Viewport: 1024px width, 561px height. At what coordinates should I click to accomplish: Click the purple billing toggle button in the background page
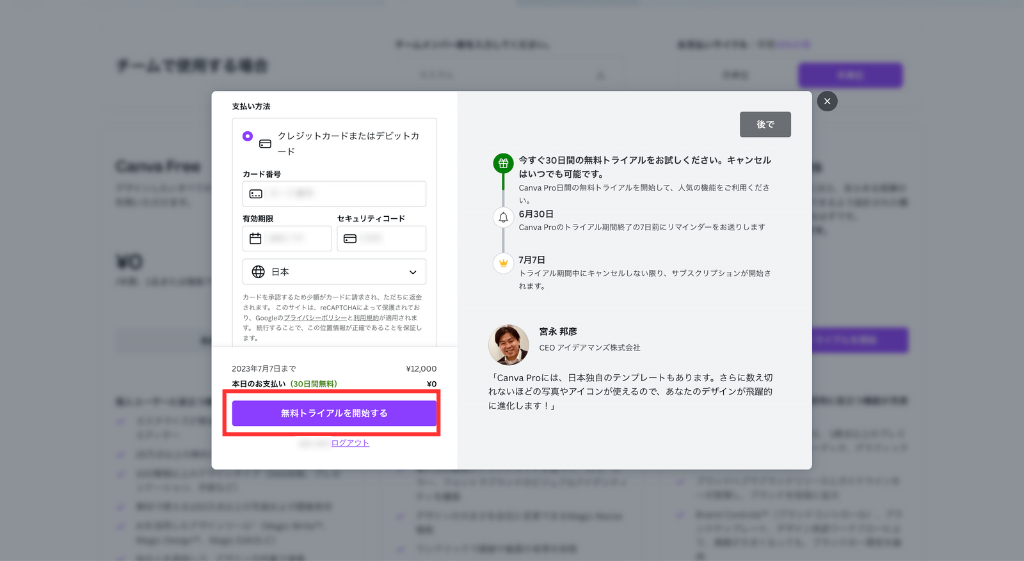coord(850,75)
